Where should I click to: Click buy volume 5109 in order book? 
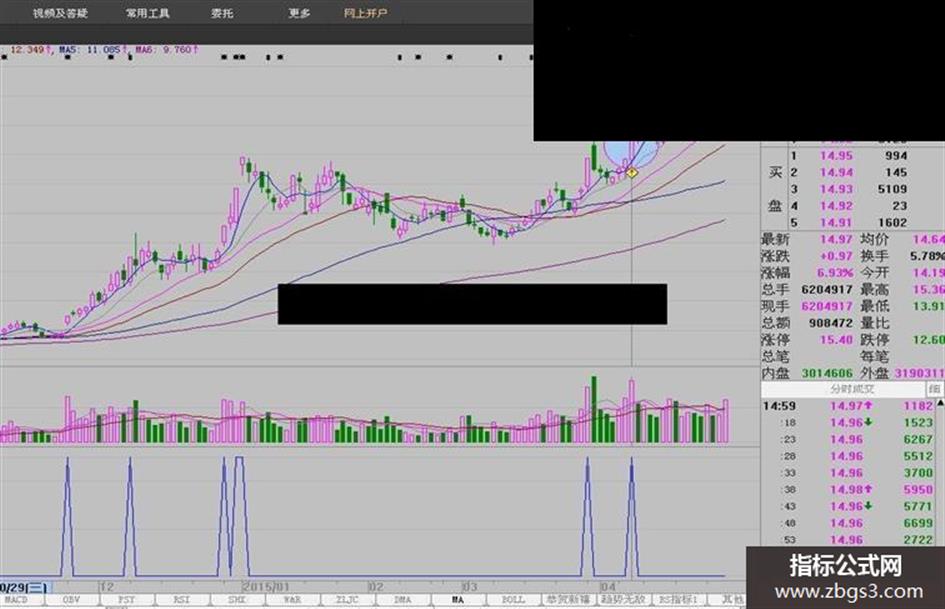[x=893, y=189]
